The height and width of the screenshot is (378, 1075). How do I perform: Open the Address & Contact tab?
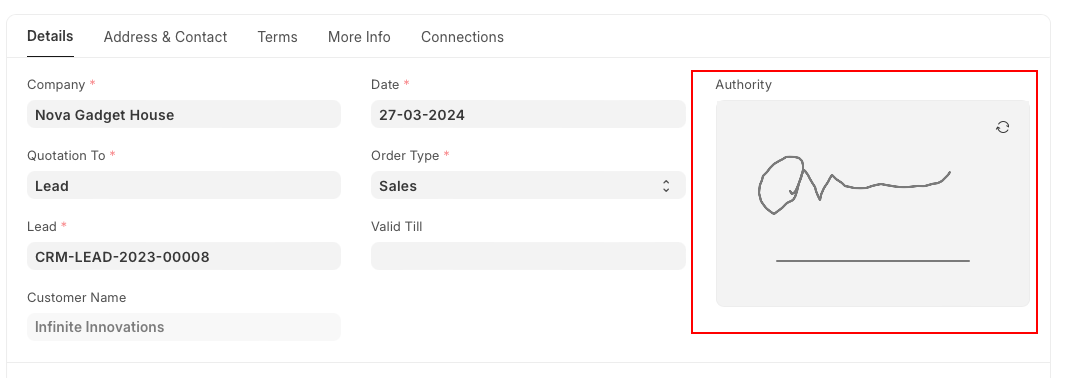click(165, 37)
